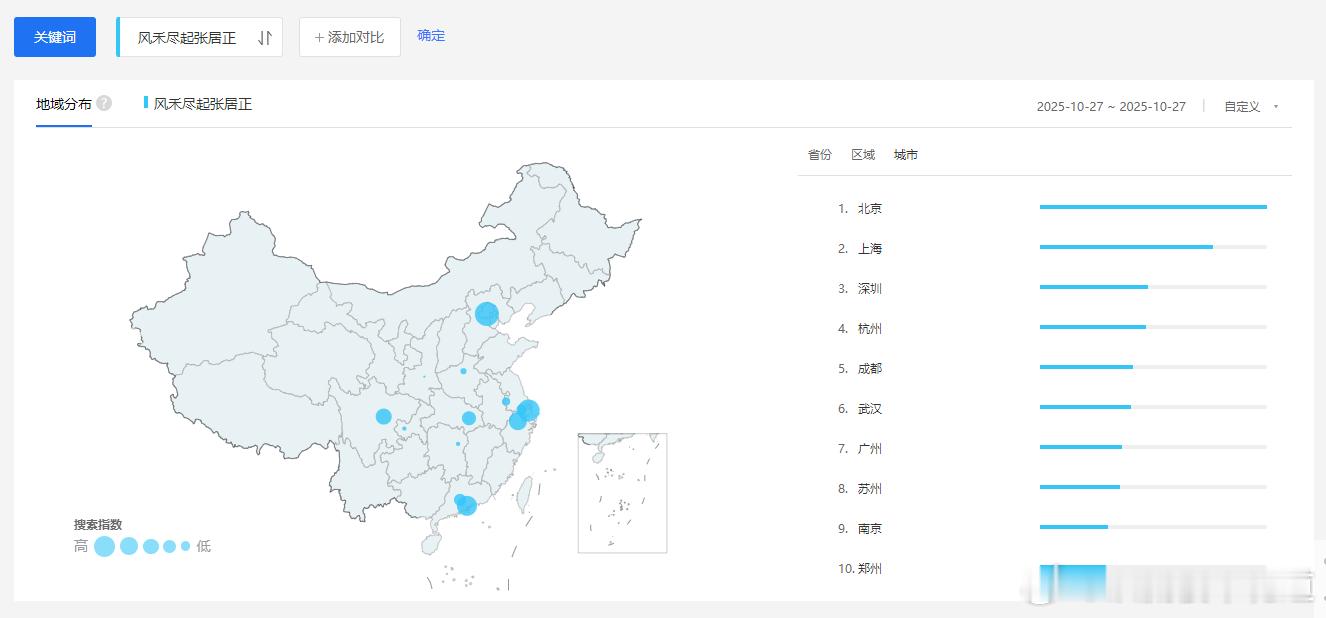
Task: Click the 搜索指数 legend title
Action: coord(98,524)
